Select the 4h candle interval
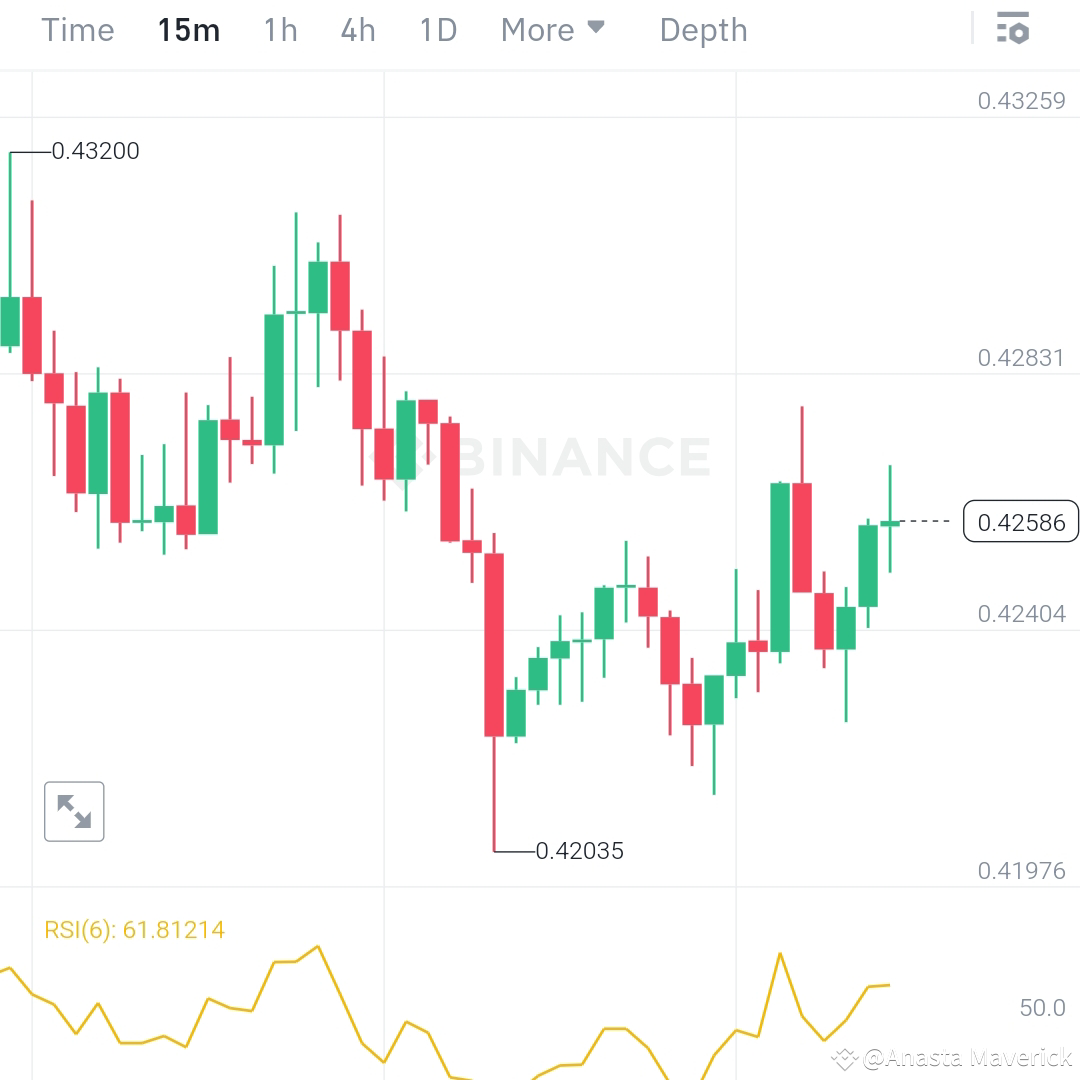This screenshot has height=1080, width=1080. [x=357, y=30]
